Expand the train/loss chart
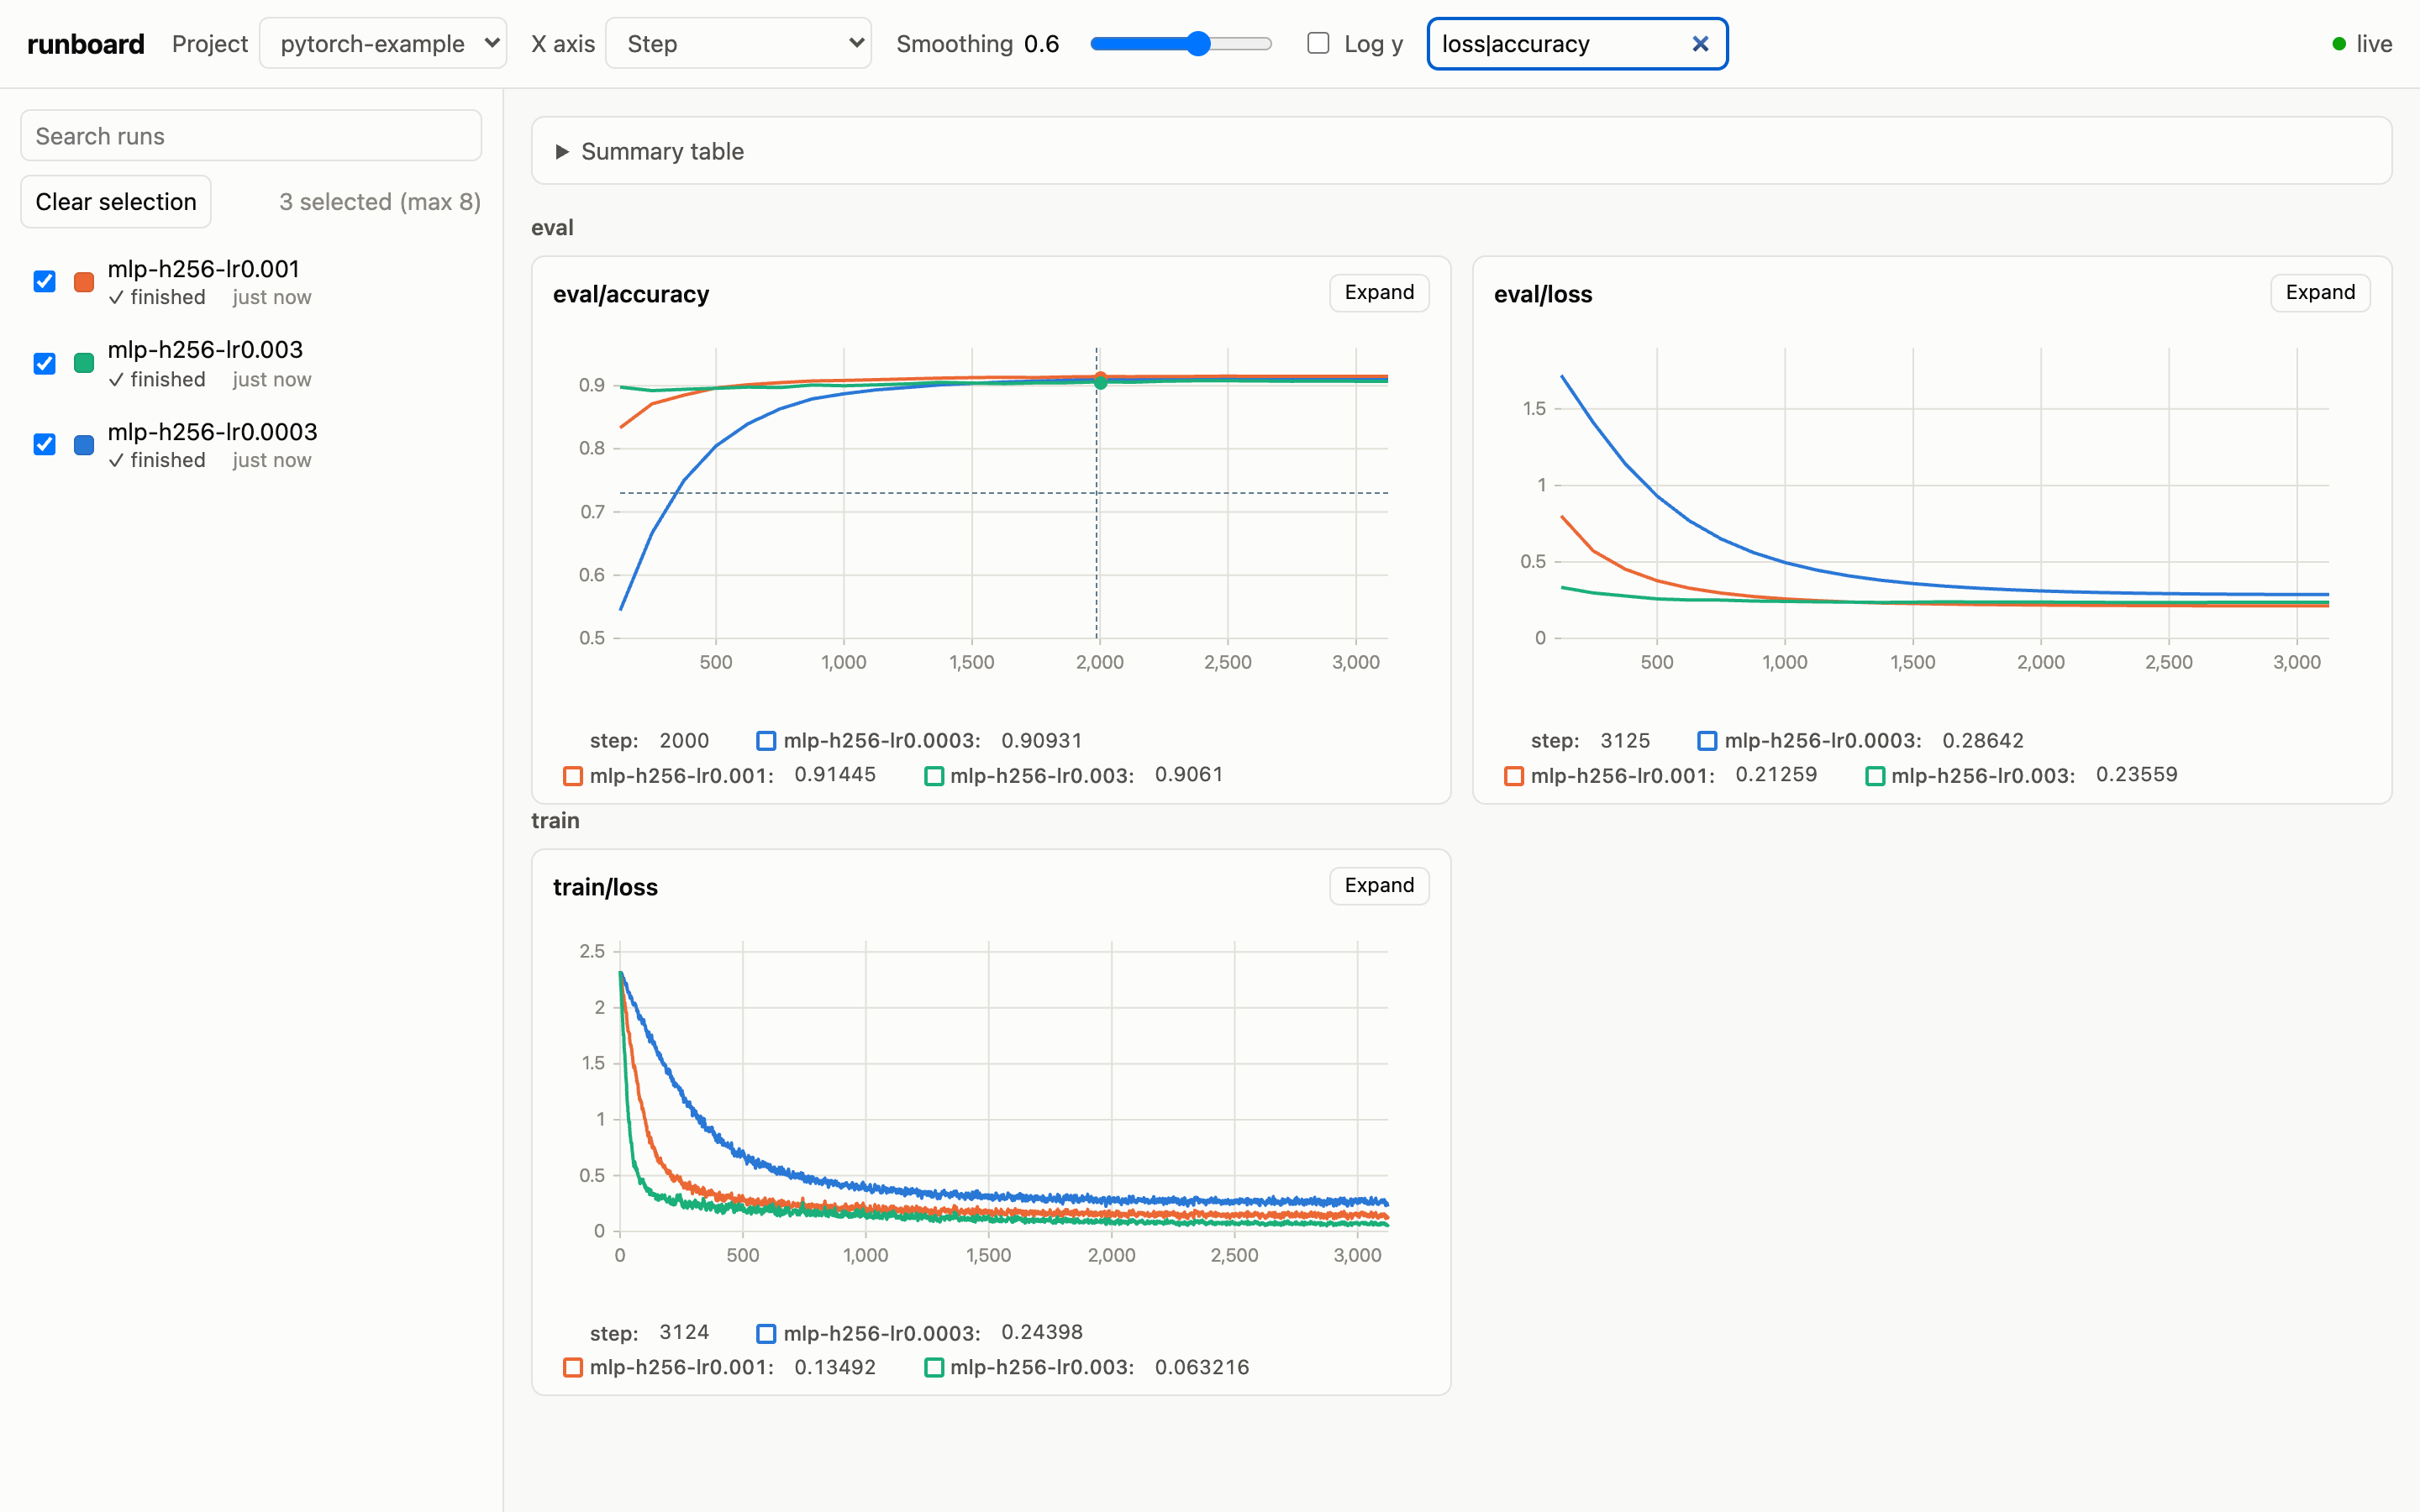The image size is (2420, 1512). (x=1379, y=886)
